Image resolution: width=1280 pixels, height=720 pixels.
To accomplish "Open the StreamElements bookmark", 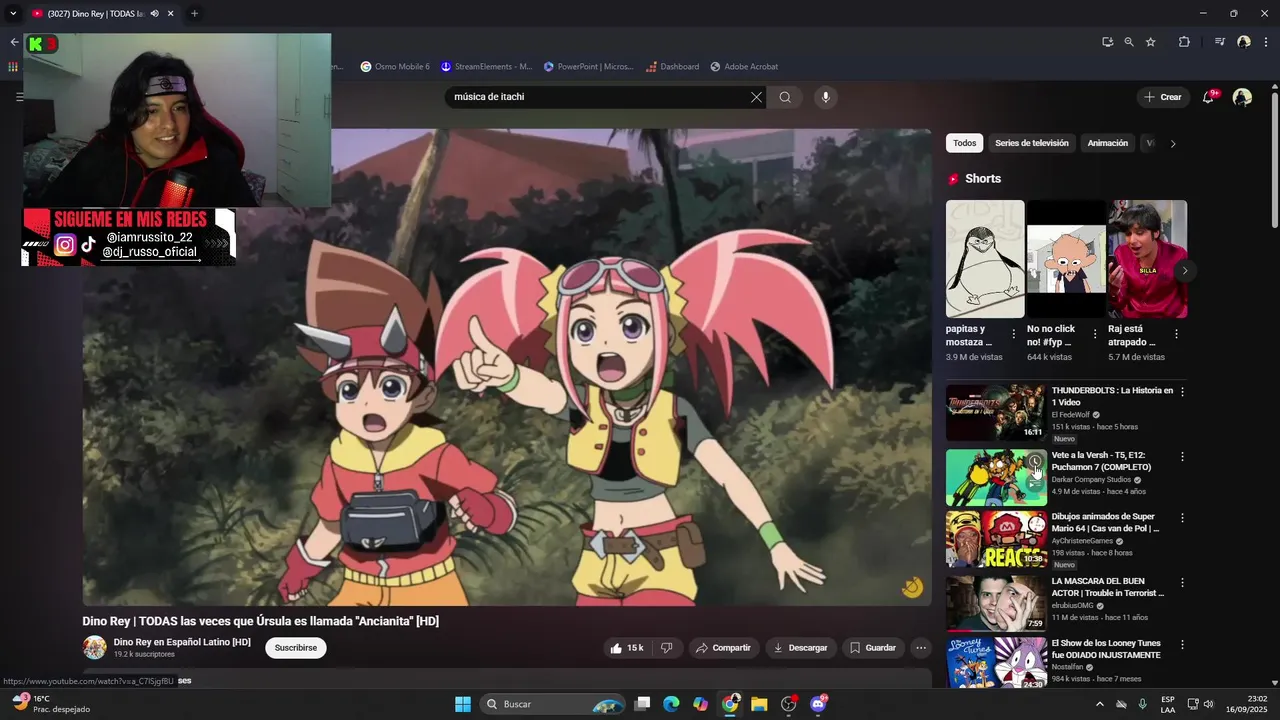I will coord(487,67).
